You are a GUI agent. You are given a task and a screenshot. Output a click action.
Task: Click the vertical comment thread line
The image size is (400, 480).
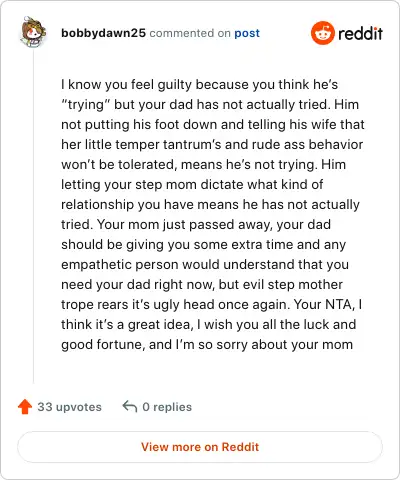tap(33, 216)
